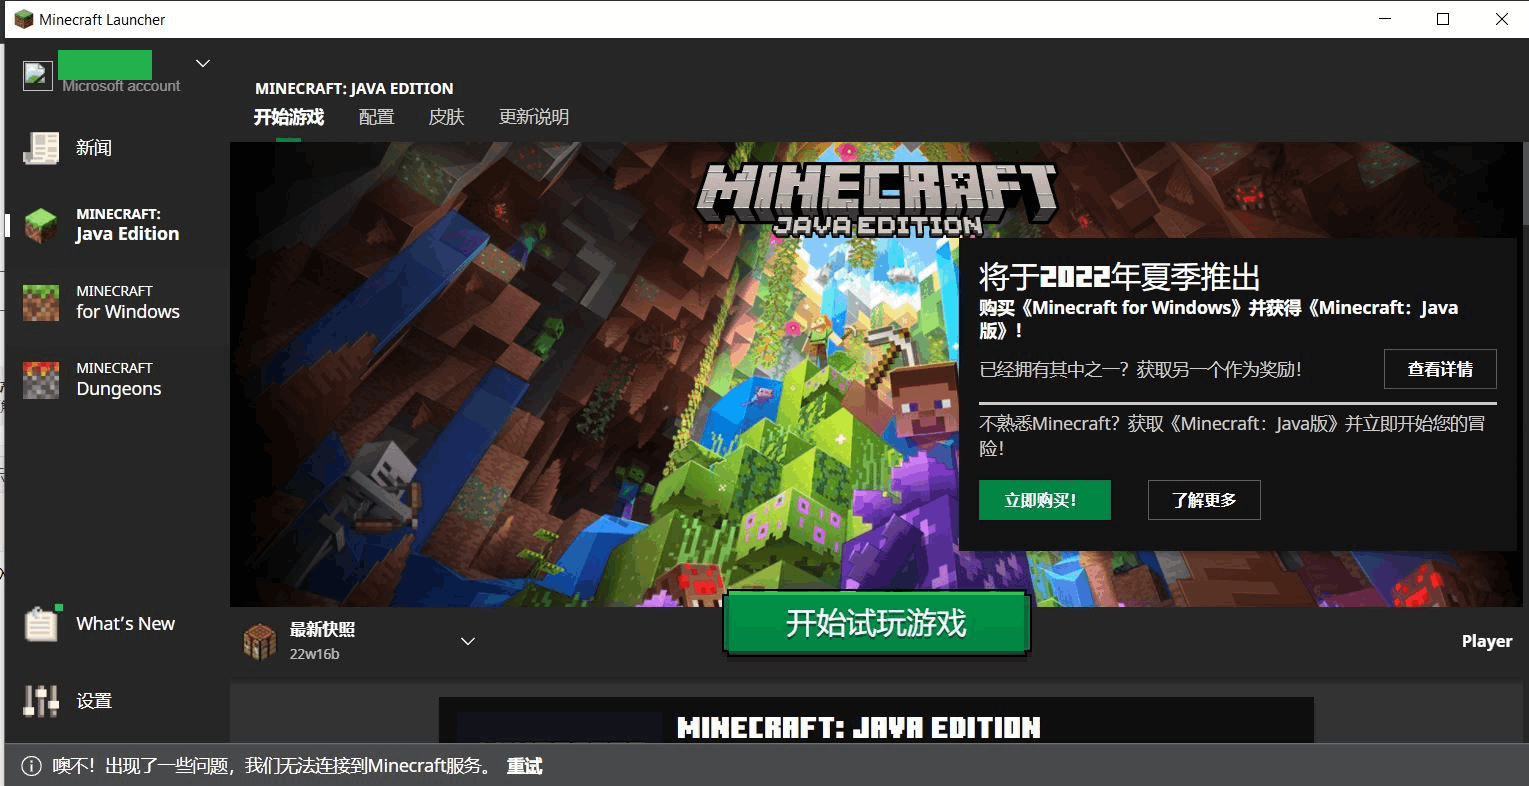Click the 了解更多 button
The width and height of the screenshot is (1529, 786).
pyautogui.click(x=1204, y=500)
